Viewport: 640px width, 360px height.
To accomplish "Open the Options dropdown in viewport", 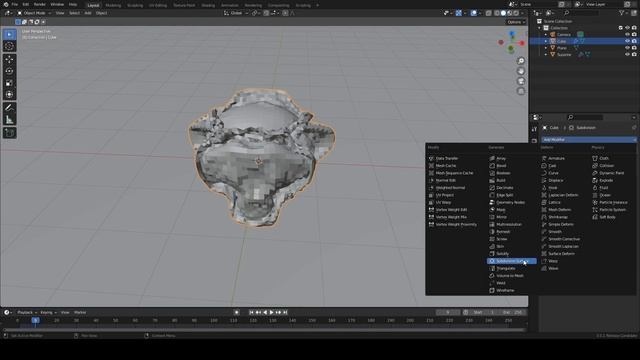I will coord(516,22).
